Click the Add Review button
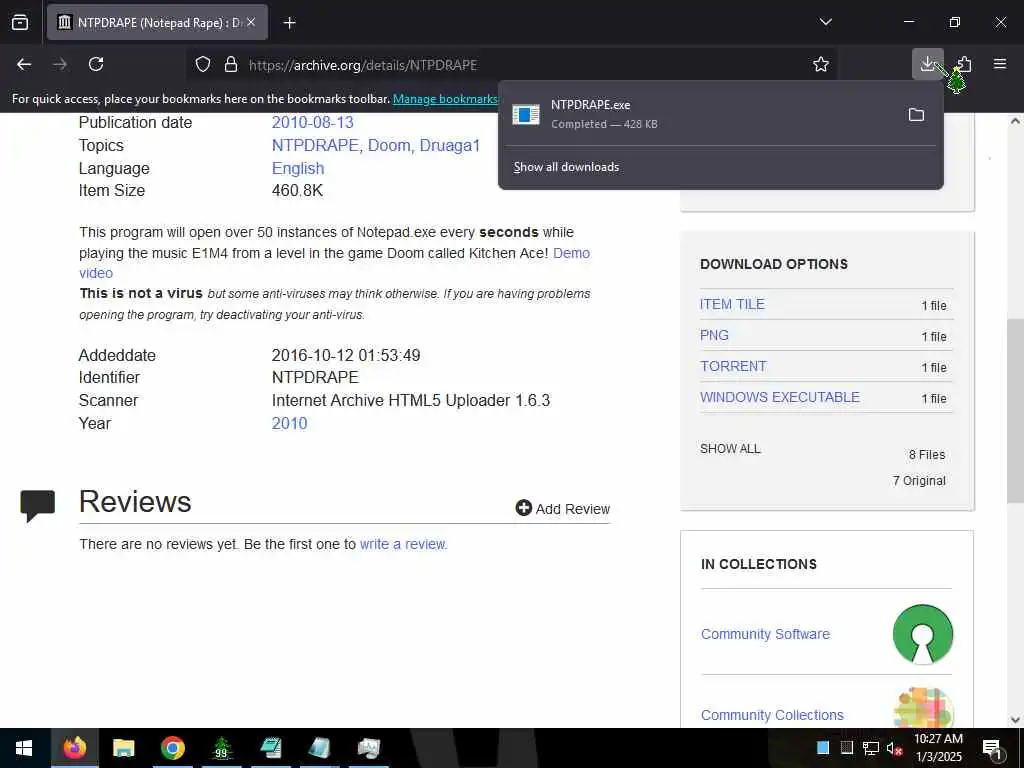 562,508
